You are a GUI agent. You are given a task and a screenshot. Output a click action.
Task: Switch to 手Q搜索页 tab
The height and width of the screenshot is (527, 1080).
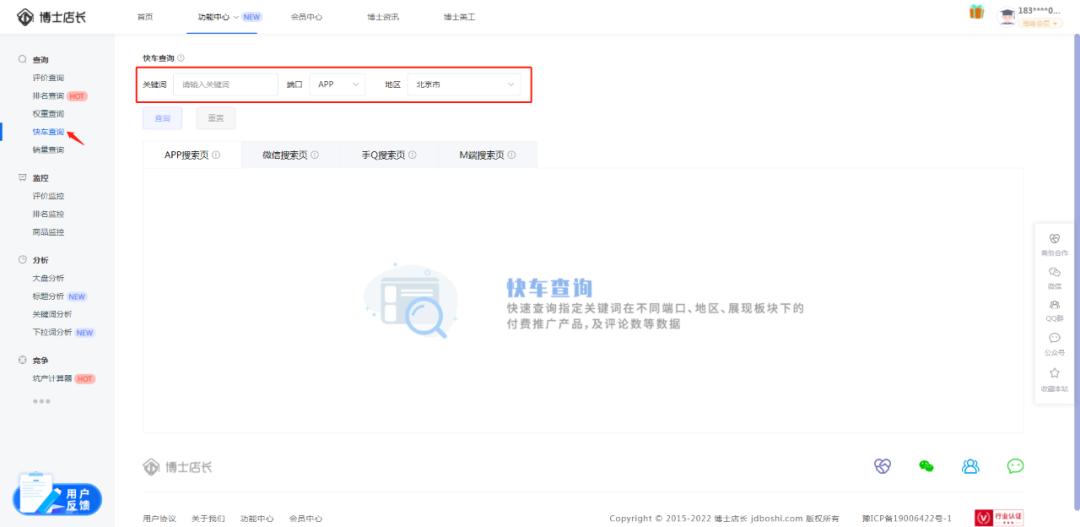tap(388, 155)
